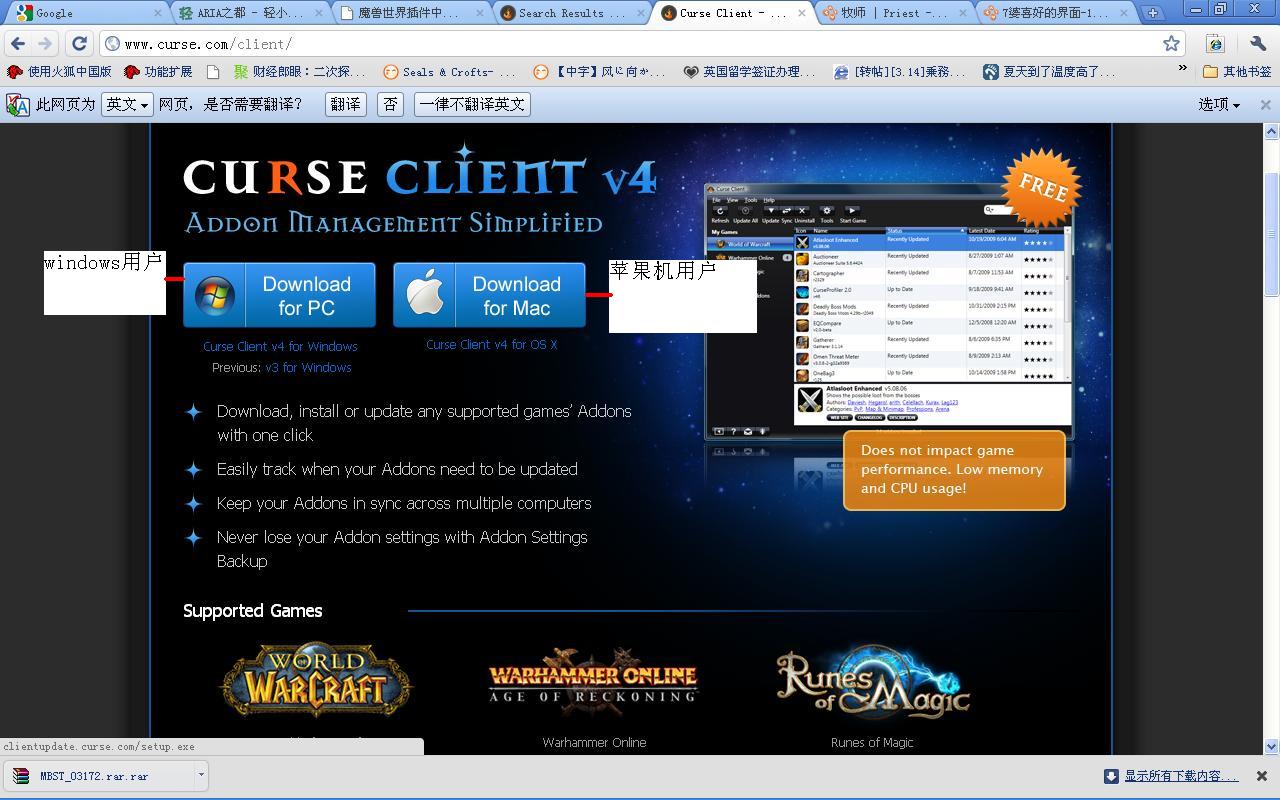Open bookmark 功能扩展
The width and height of the screenshot is (1280, 800).
158,72
